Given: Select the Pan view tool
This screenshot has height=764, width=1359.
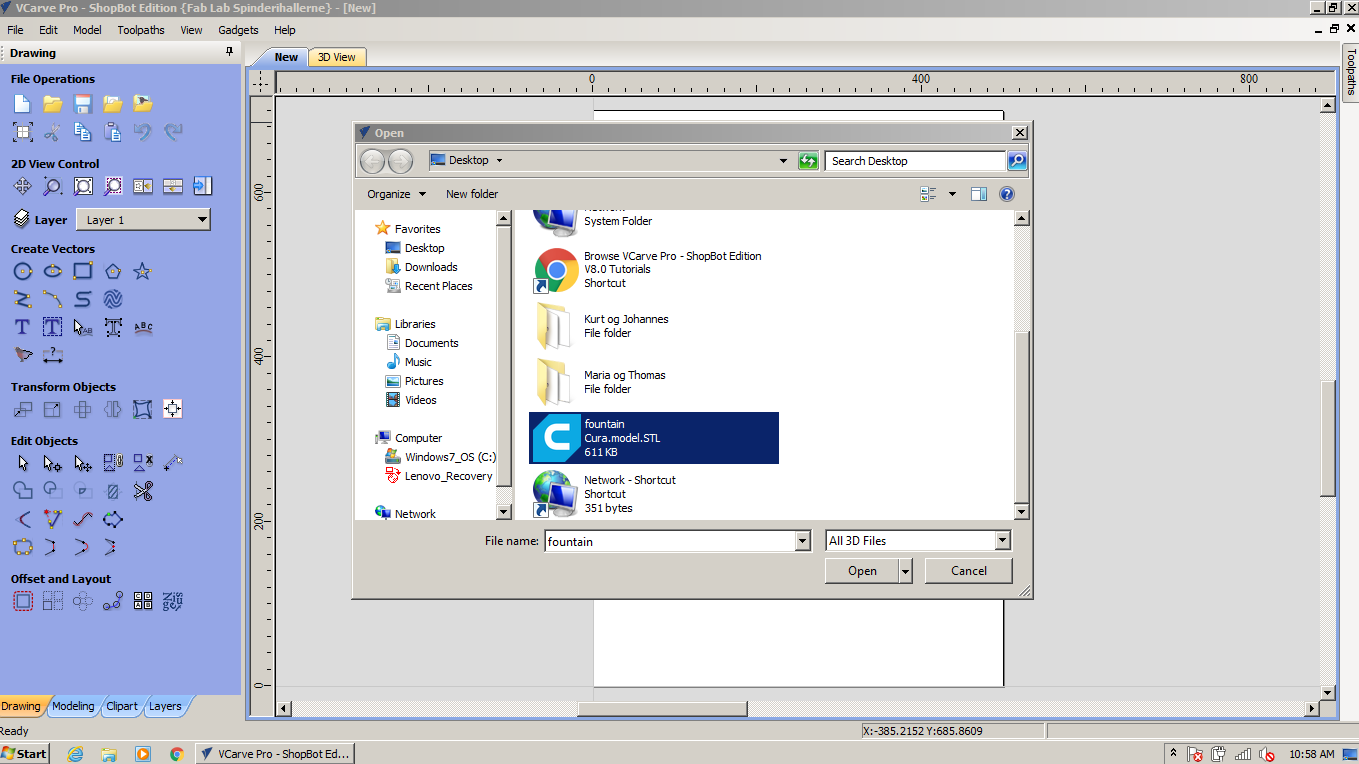Looking at the screenshot, I should click(22, 186).
